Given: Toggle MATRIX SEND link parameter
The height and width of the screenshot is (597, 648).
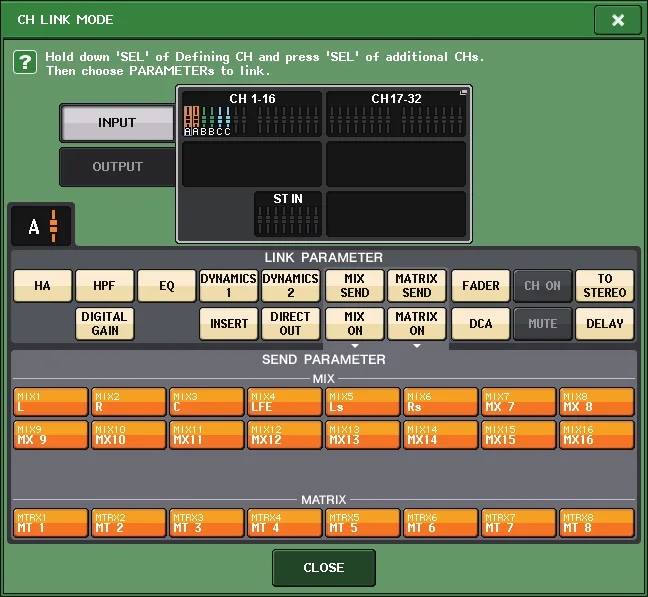Looking at the screenshot, I should coord(417,286).
